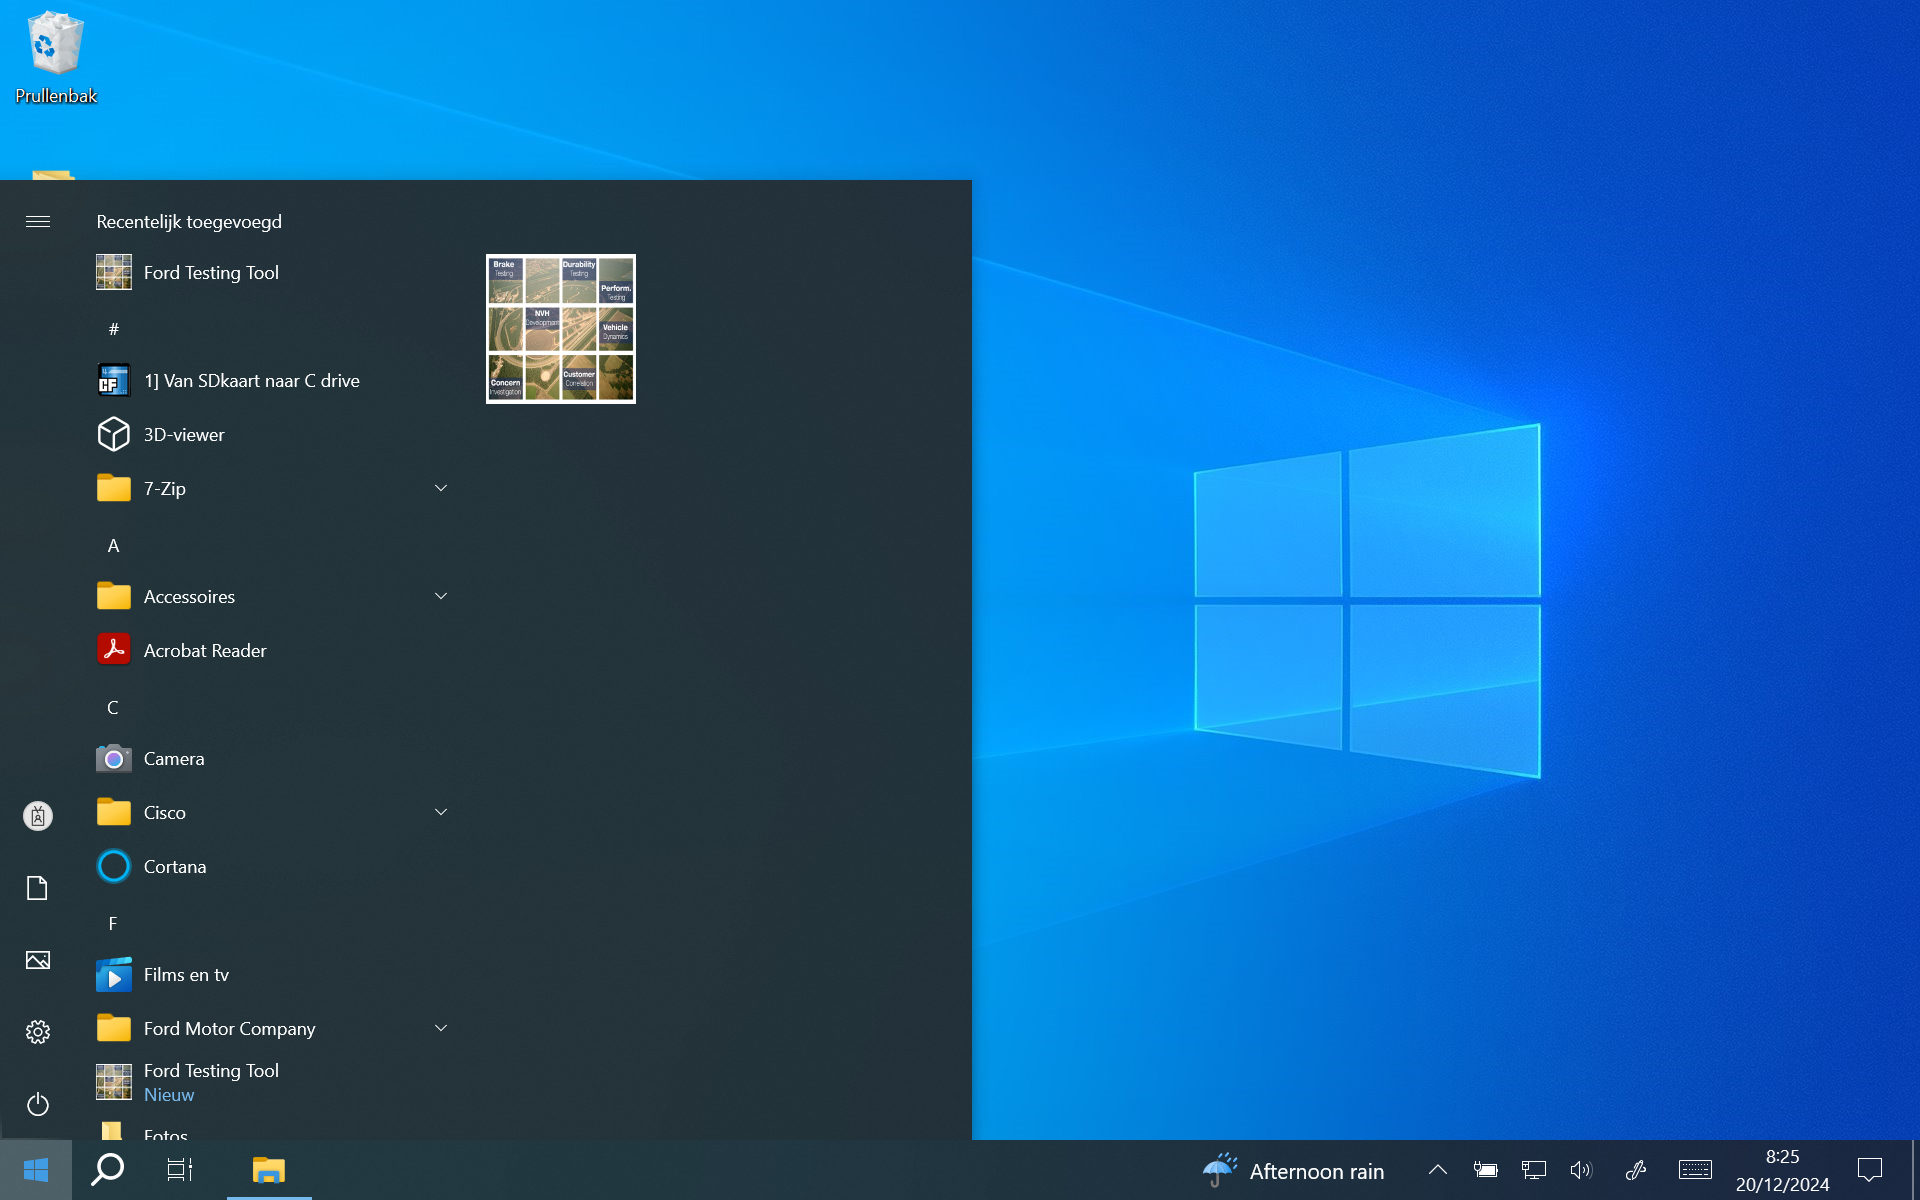Click the 'Recentelijk toegevoegd' heading

(189, 222)
